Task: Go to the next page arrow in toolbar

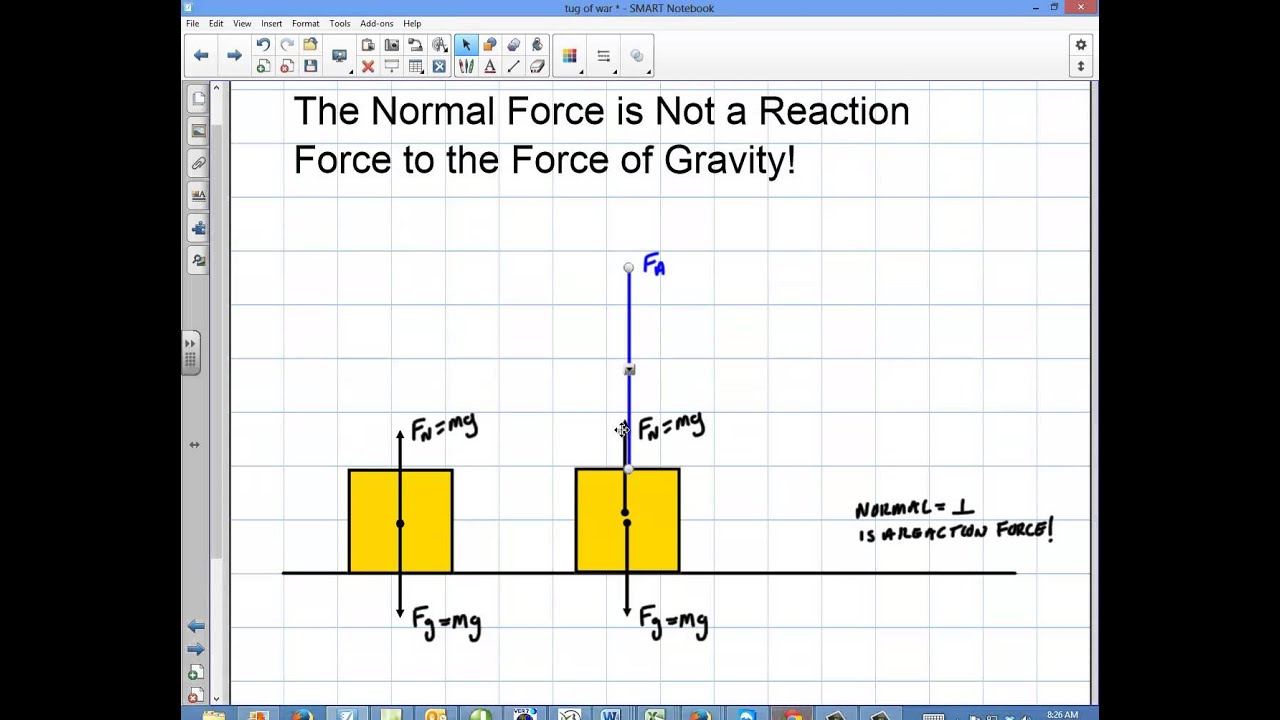Action: click(x=234, y=56)
